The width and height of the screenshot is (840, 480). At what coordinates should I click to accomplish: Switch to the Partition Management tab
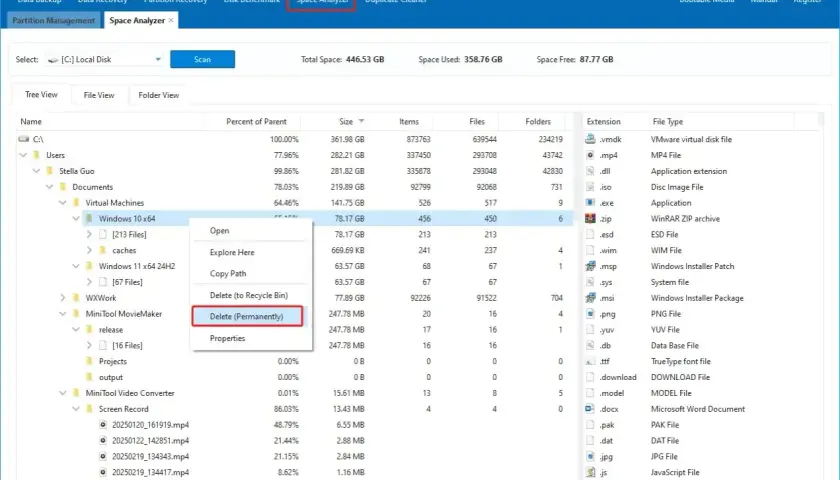click(54, 20)
